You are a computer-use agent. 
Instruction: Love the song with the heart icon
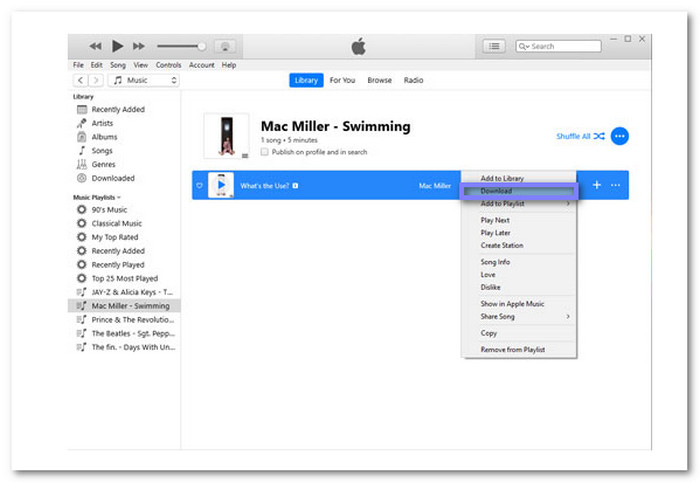(200, 185)
